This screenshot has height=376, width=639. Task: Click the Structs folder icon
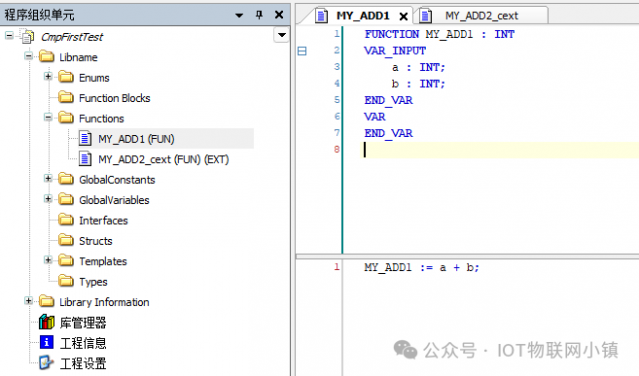pyautogui.click(x=66, y=240)
